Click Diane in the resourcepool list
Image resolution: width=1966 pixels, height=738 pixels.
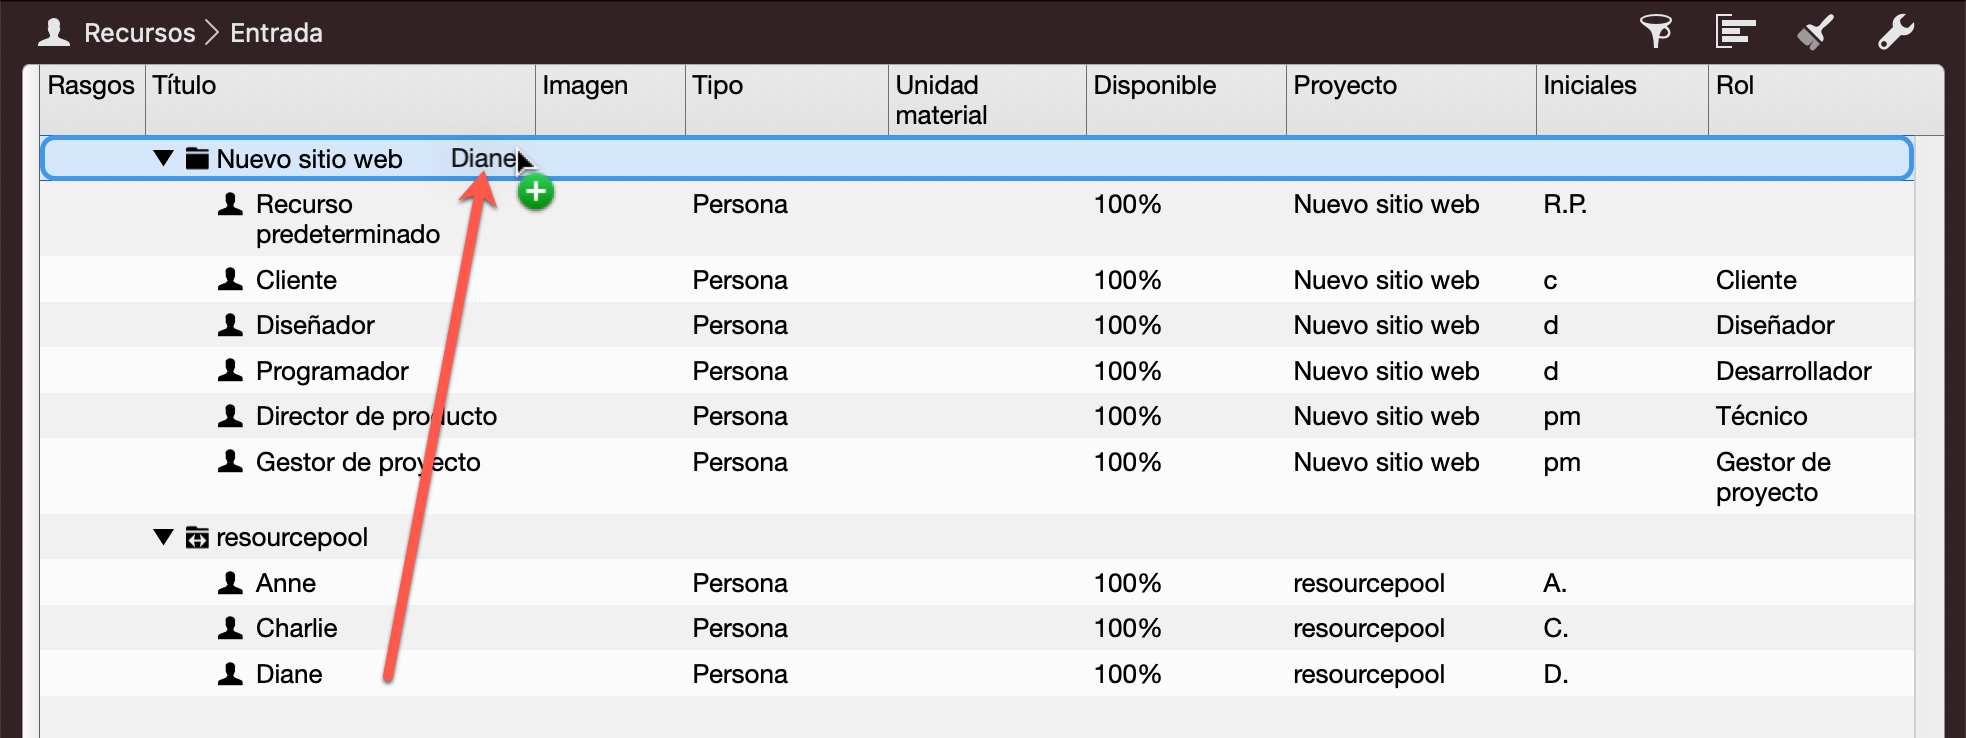289,674
